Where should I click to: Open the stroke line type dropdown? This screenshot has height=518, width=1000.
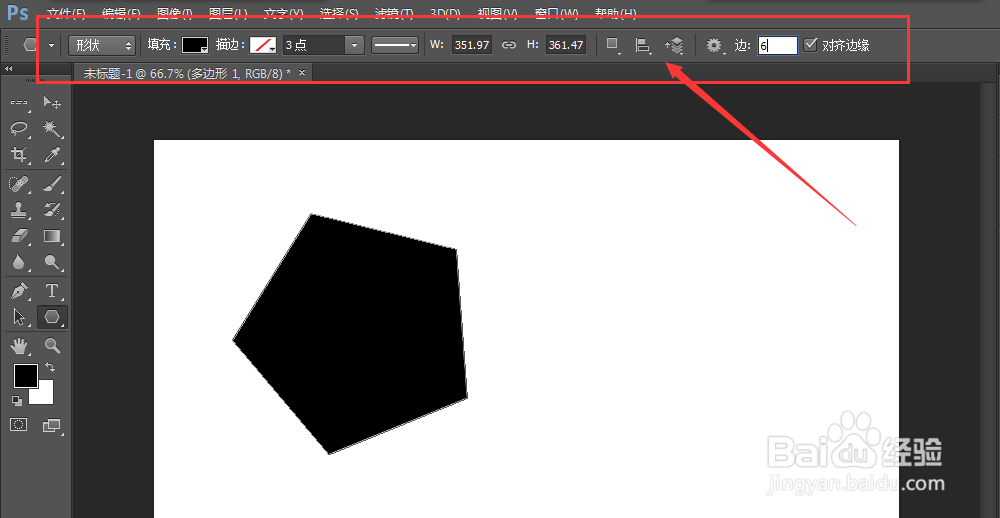[395, 45]
